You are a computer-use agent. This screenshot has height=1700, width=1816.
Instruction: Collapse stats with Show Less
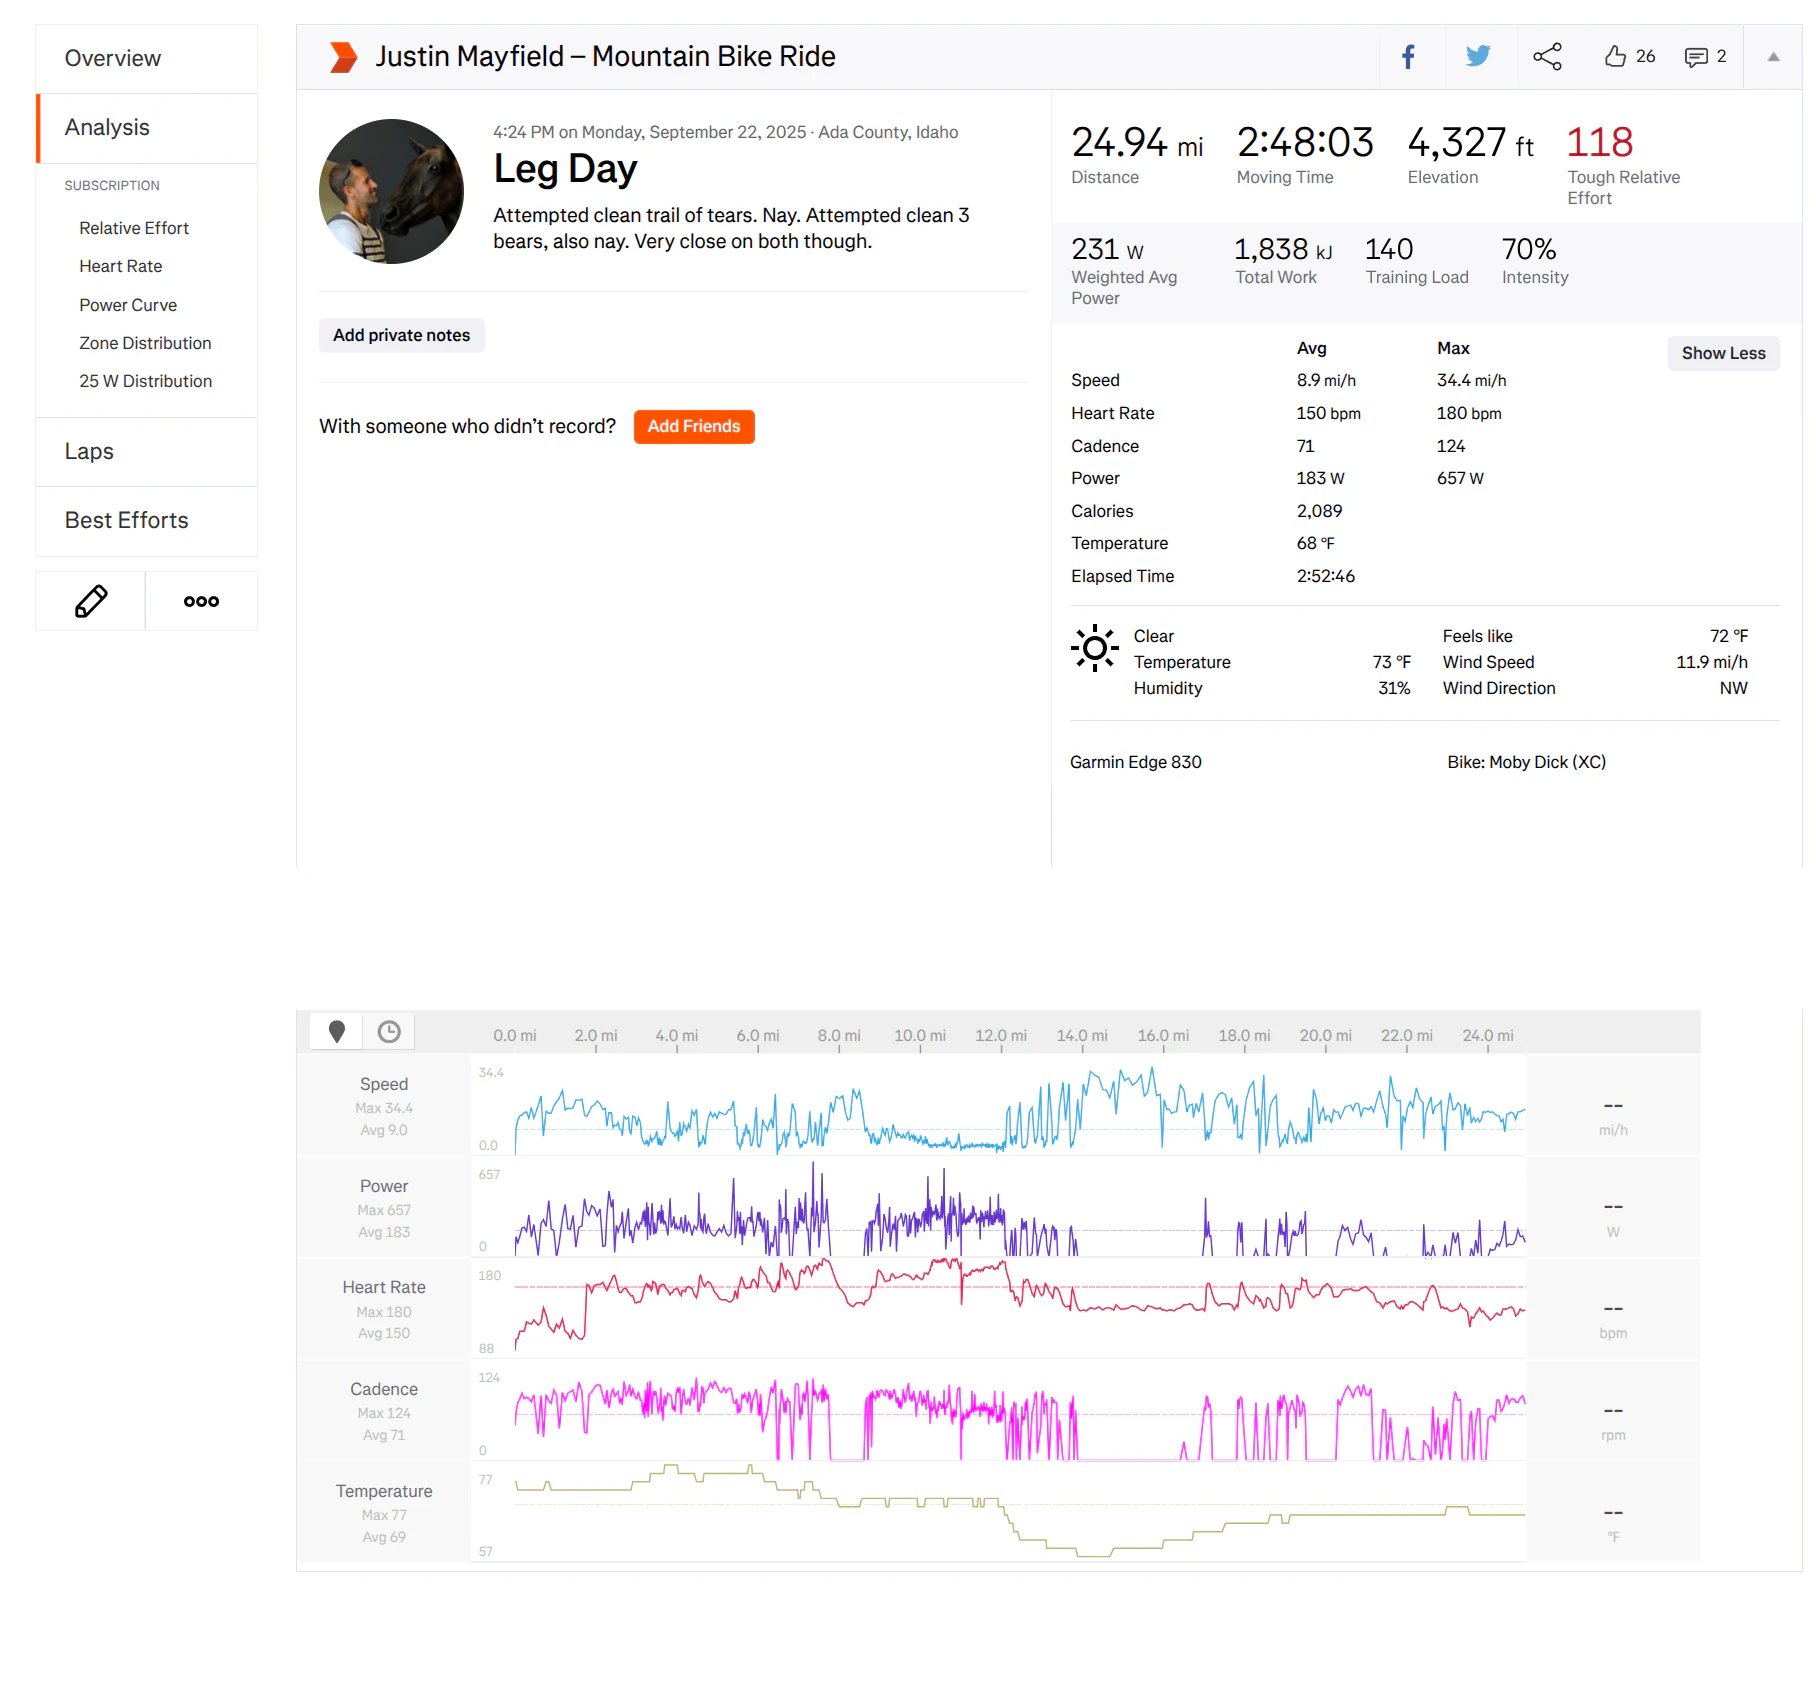click(x=1722, y=353)
